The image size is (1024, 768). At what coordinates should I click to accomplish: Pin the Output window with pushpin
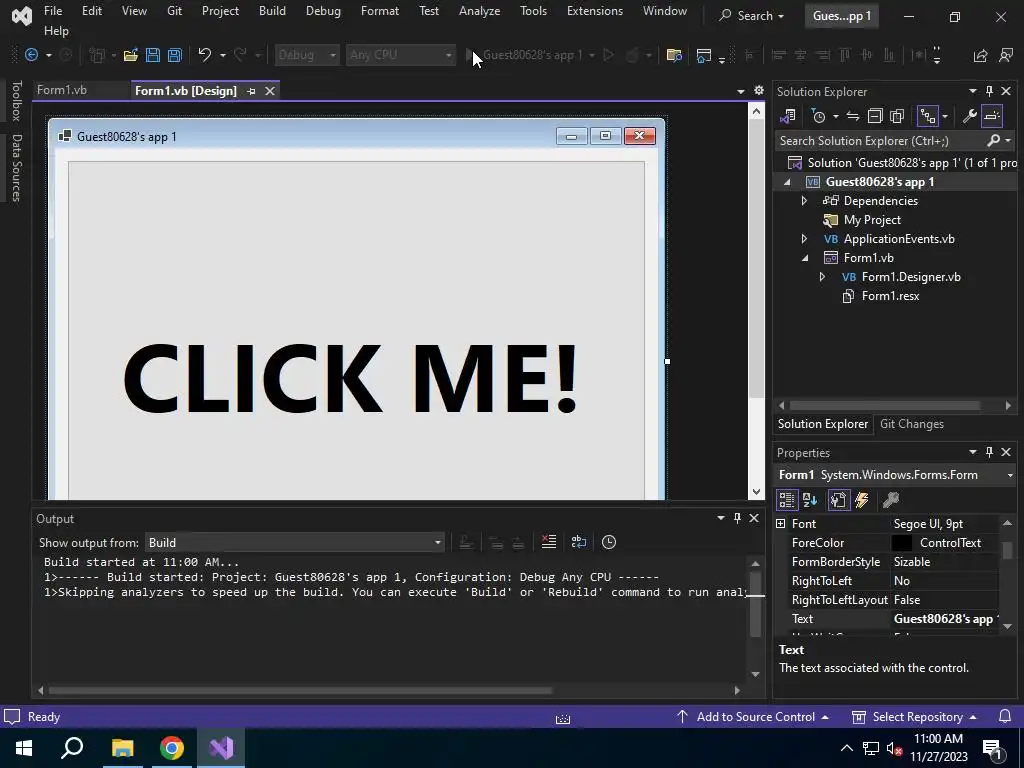[737, 518]
